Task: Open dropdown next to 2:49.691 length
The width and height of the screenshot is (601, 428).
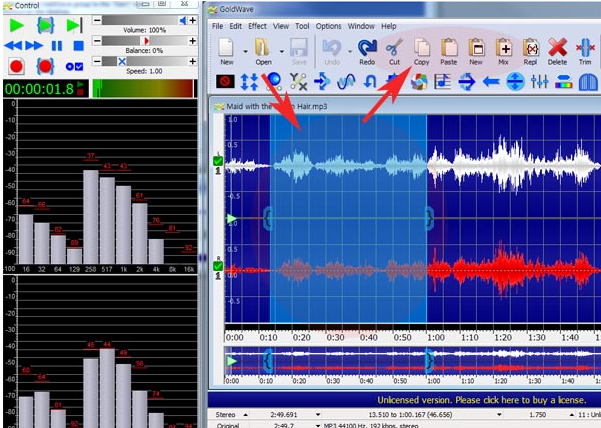Action: click(x=318, y=415)
